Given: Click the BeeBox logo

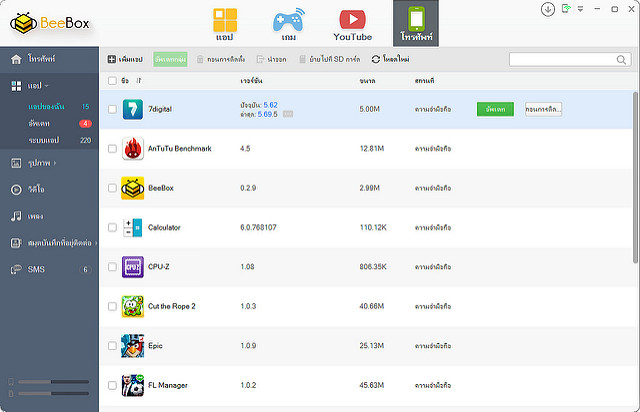Looking at the screenshot, I should 49,23.
